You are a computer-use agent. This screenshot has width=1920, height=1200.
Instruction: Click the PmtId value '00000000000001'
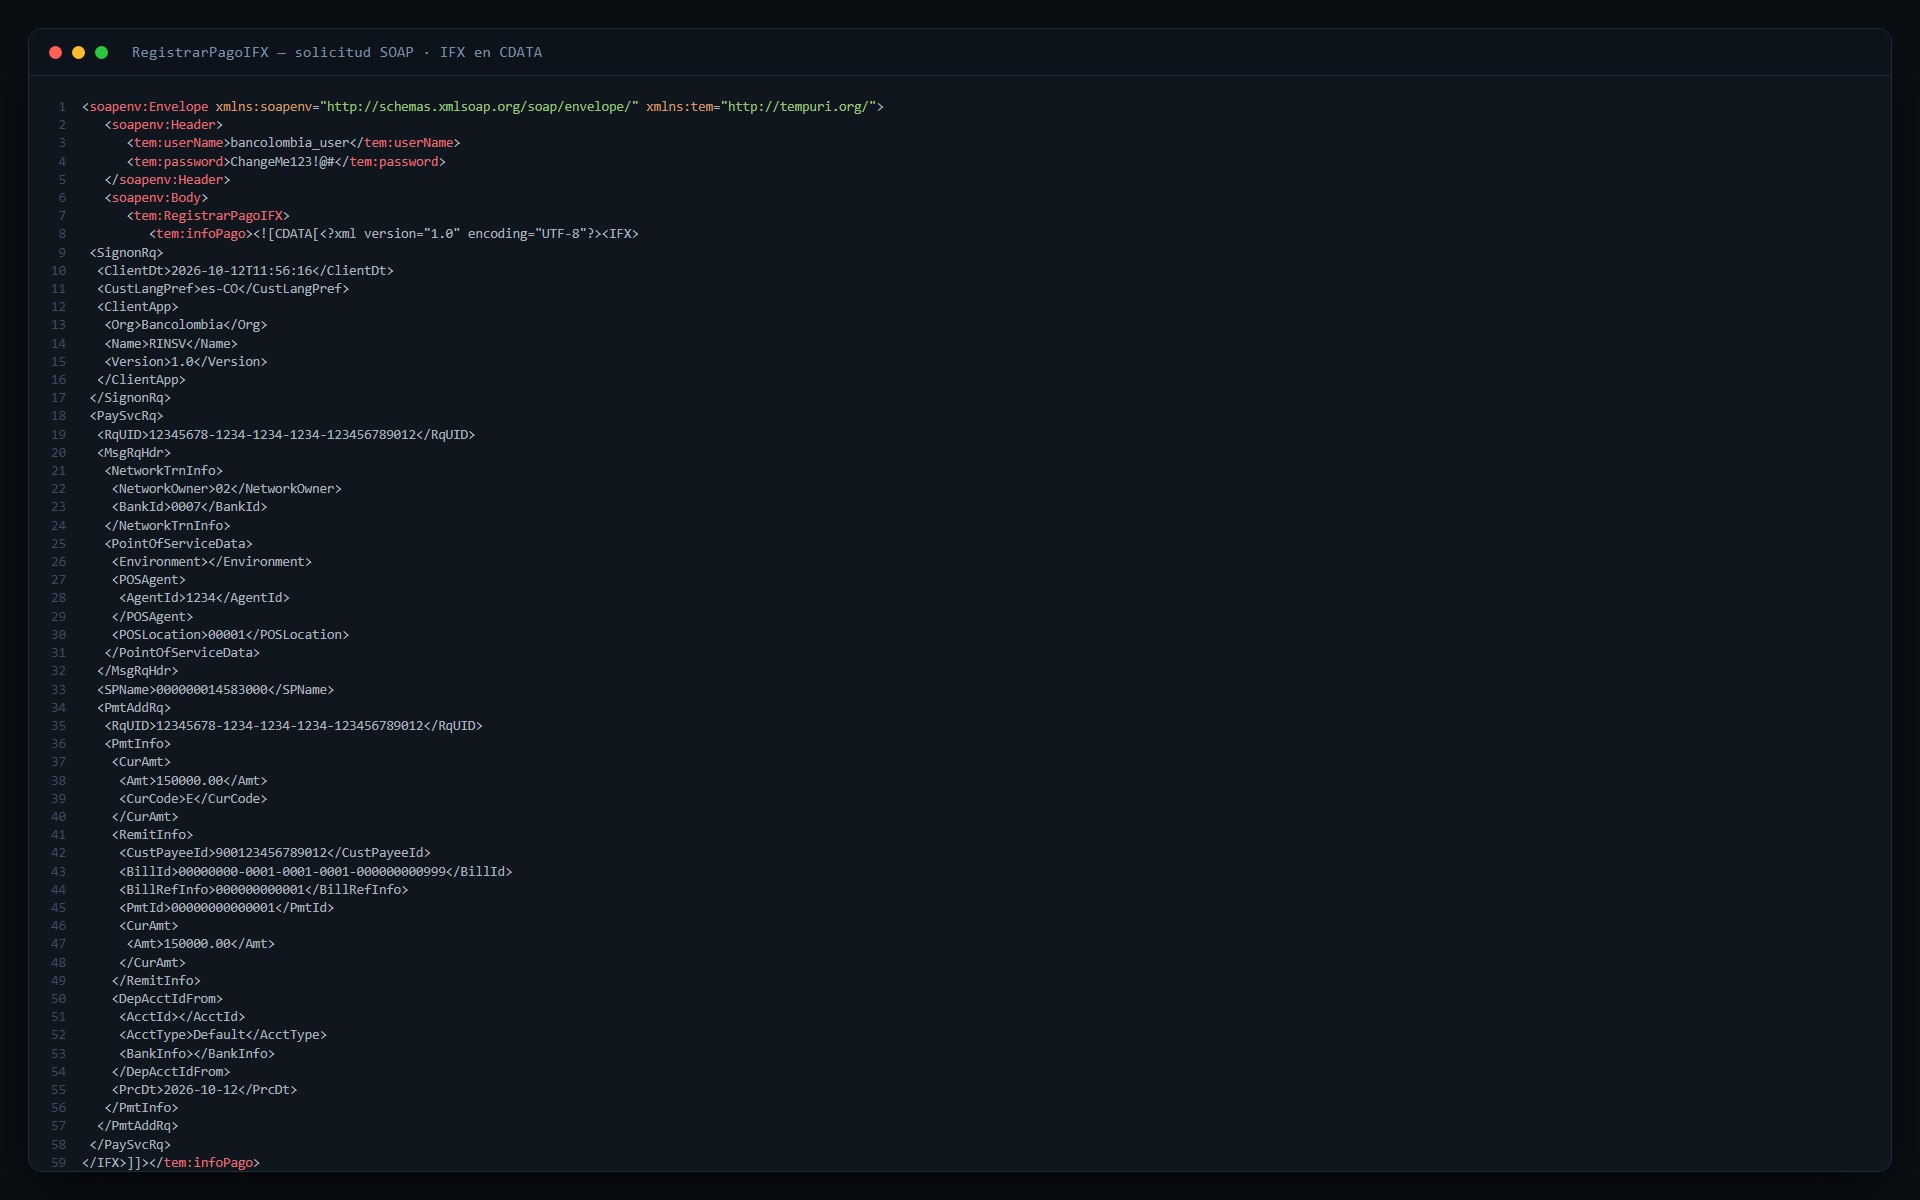pyautogui.click(x=223, y=908)
